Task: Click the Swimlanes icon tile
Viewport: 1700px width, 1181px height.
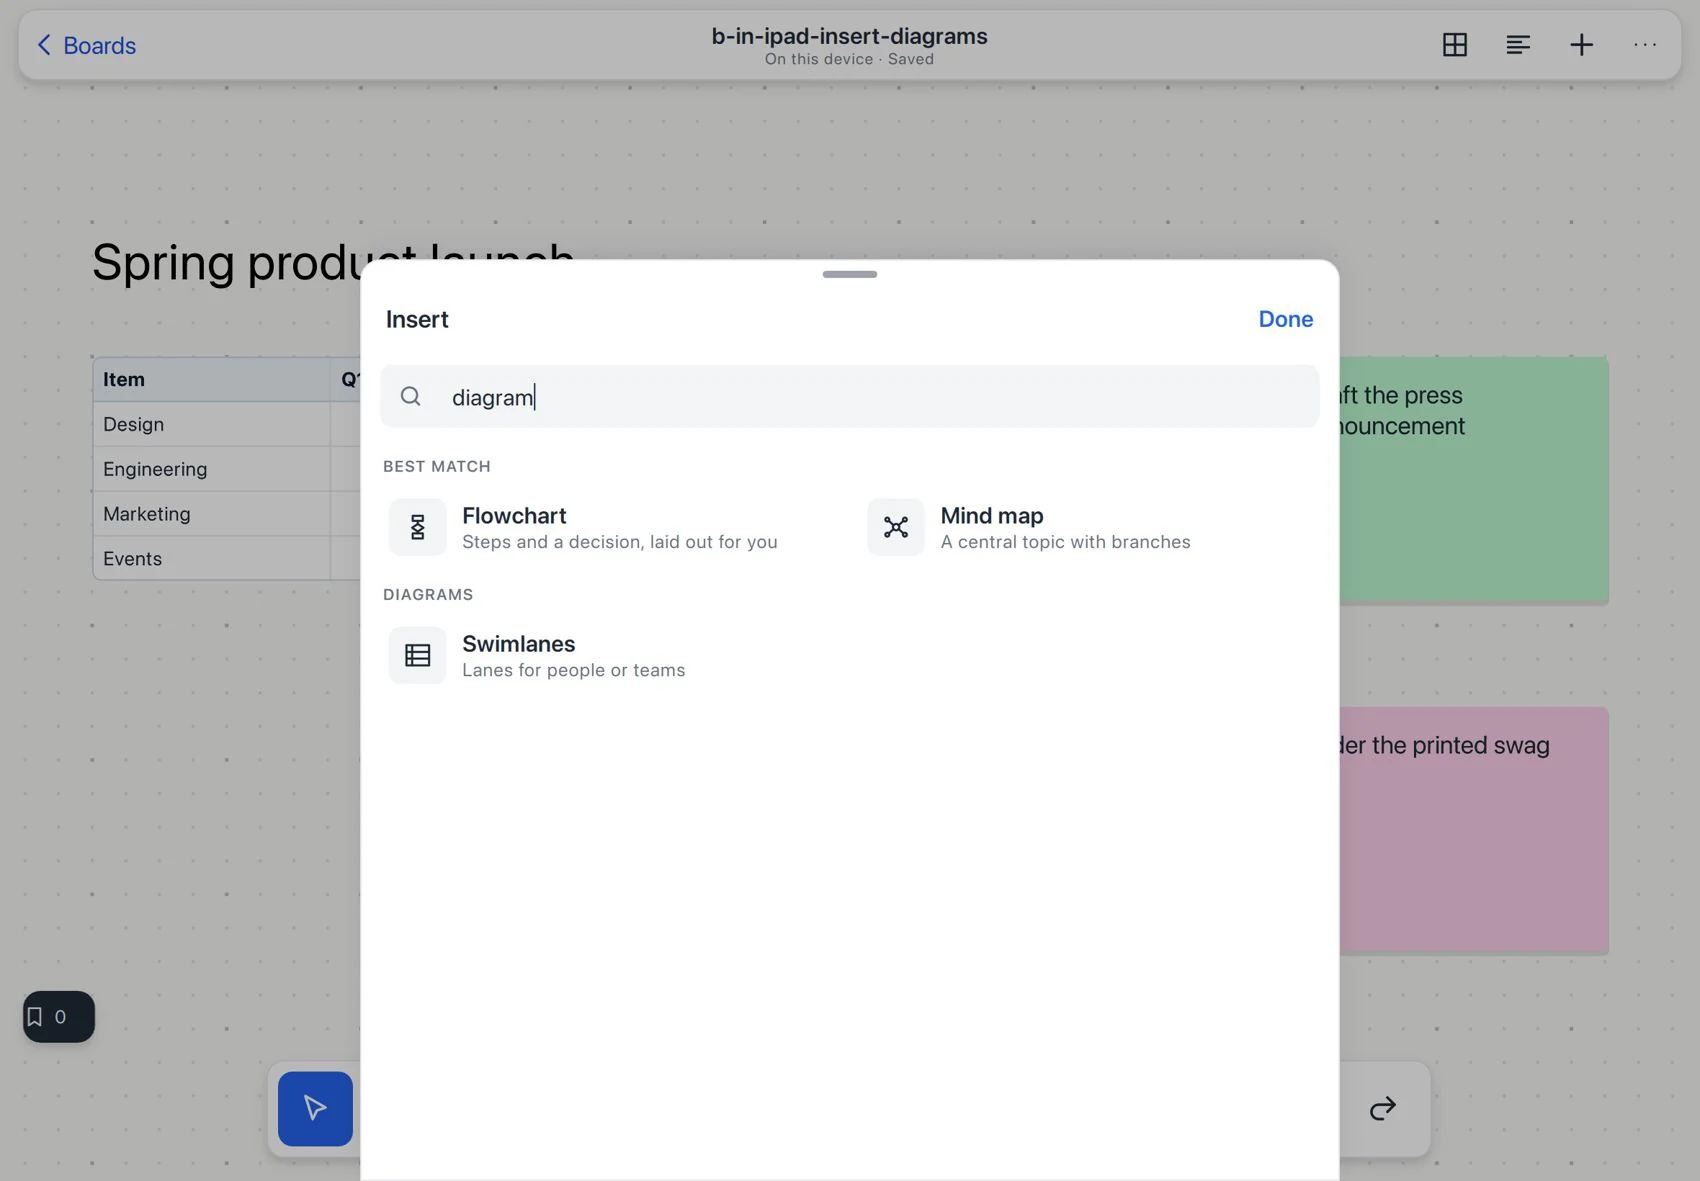Action: [x=417, y=655]
